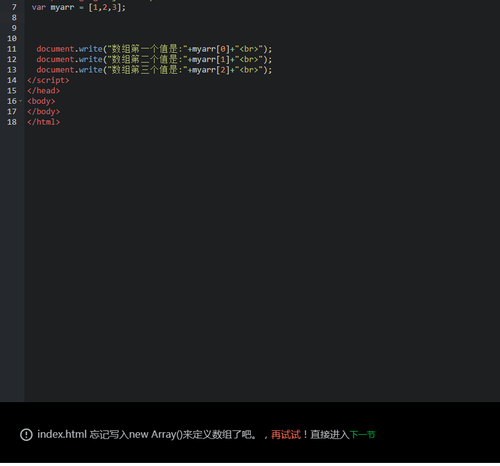Click the red 再试试 retry link
This screenshot has width=500, height=466.
click(286, 435)
